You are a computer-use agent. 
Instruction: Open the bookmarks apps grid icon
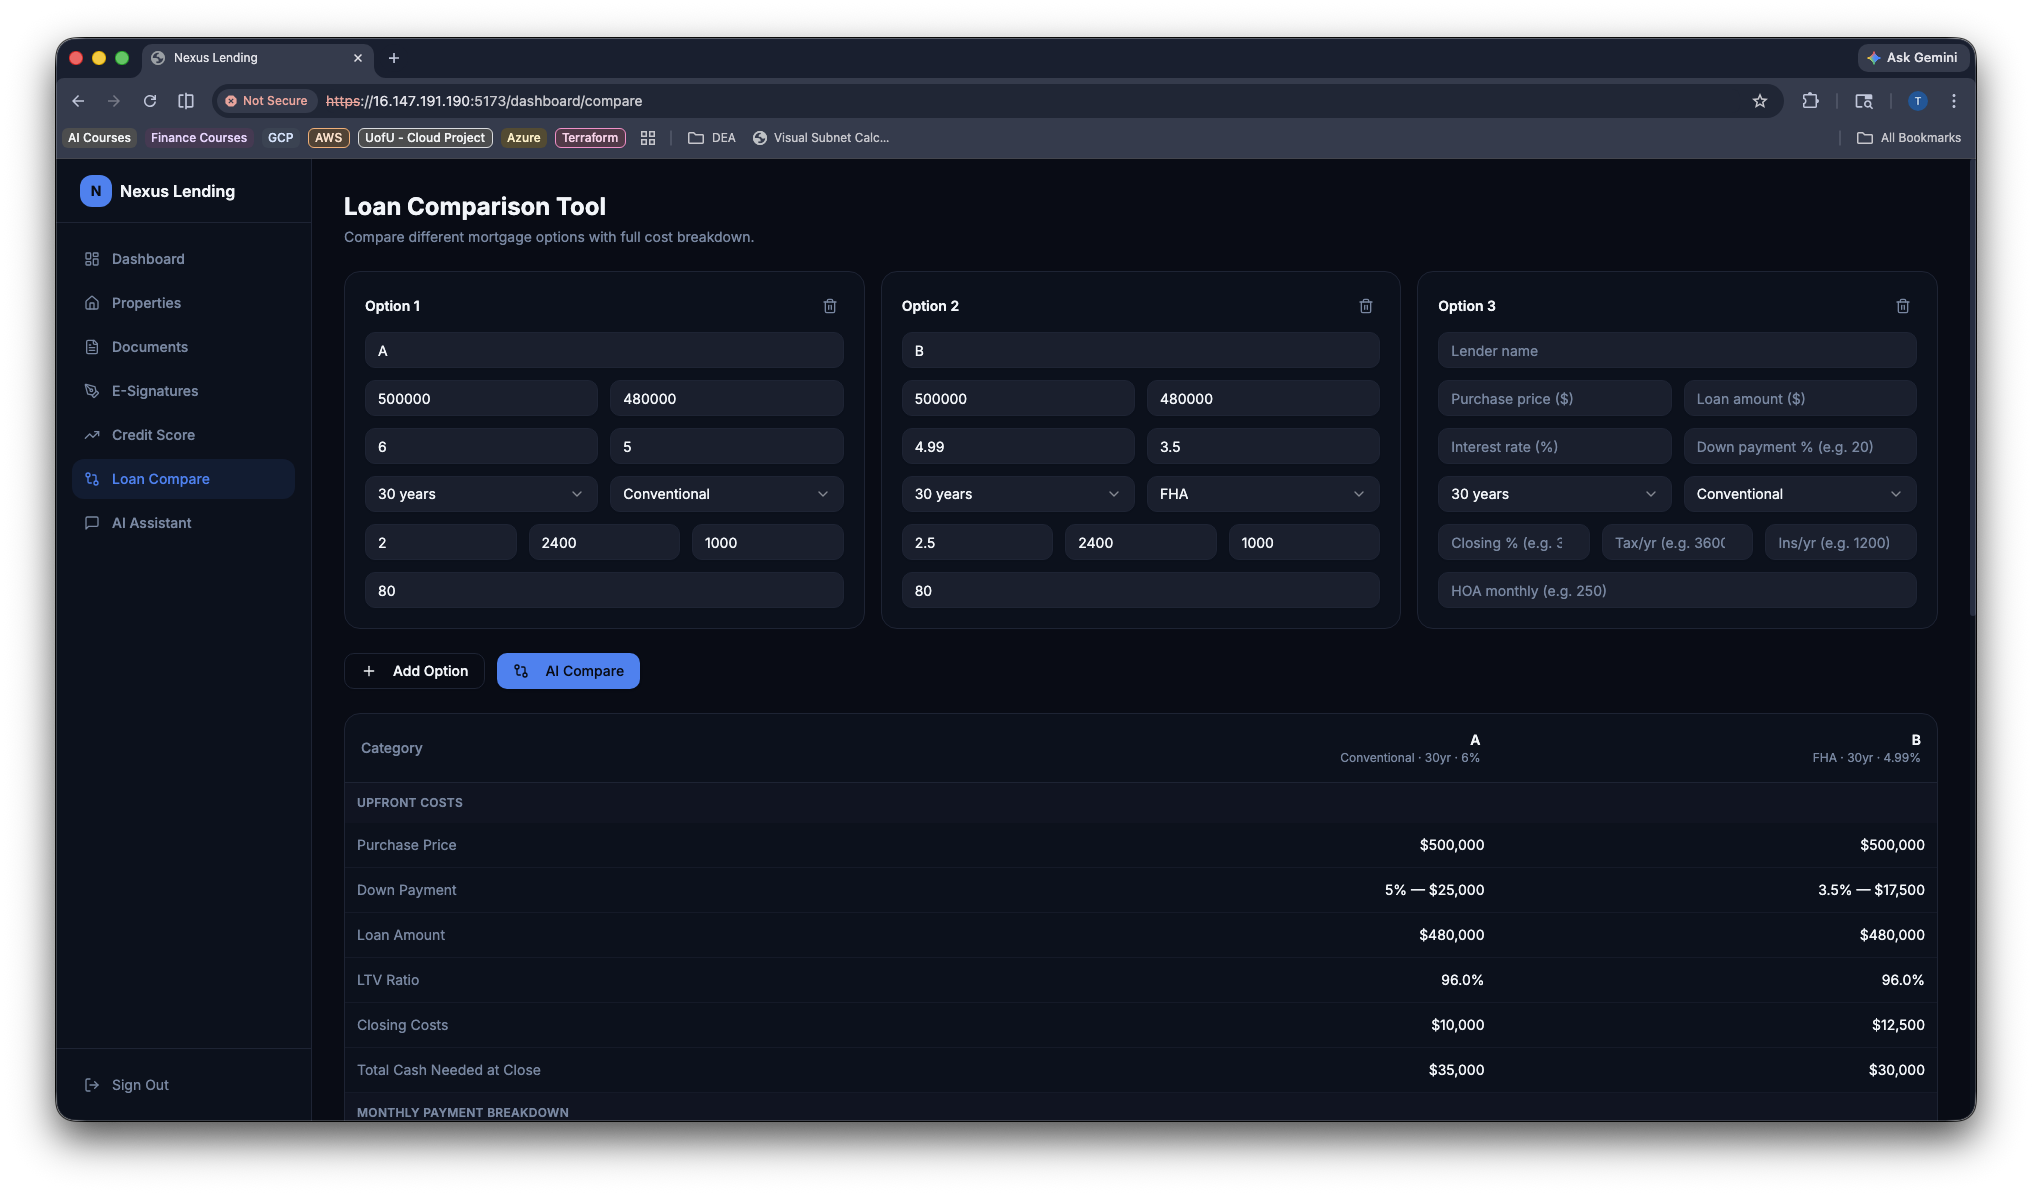click(x=648, y=138)
